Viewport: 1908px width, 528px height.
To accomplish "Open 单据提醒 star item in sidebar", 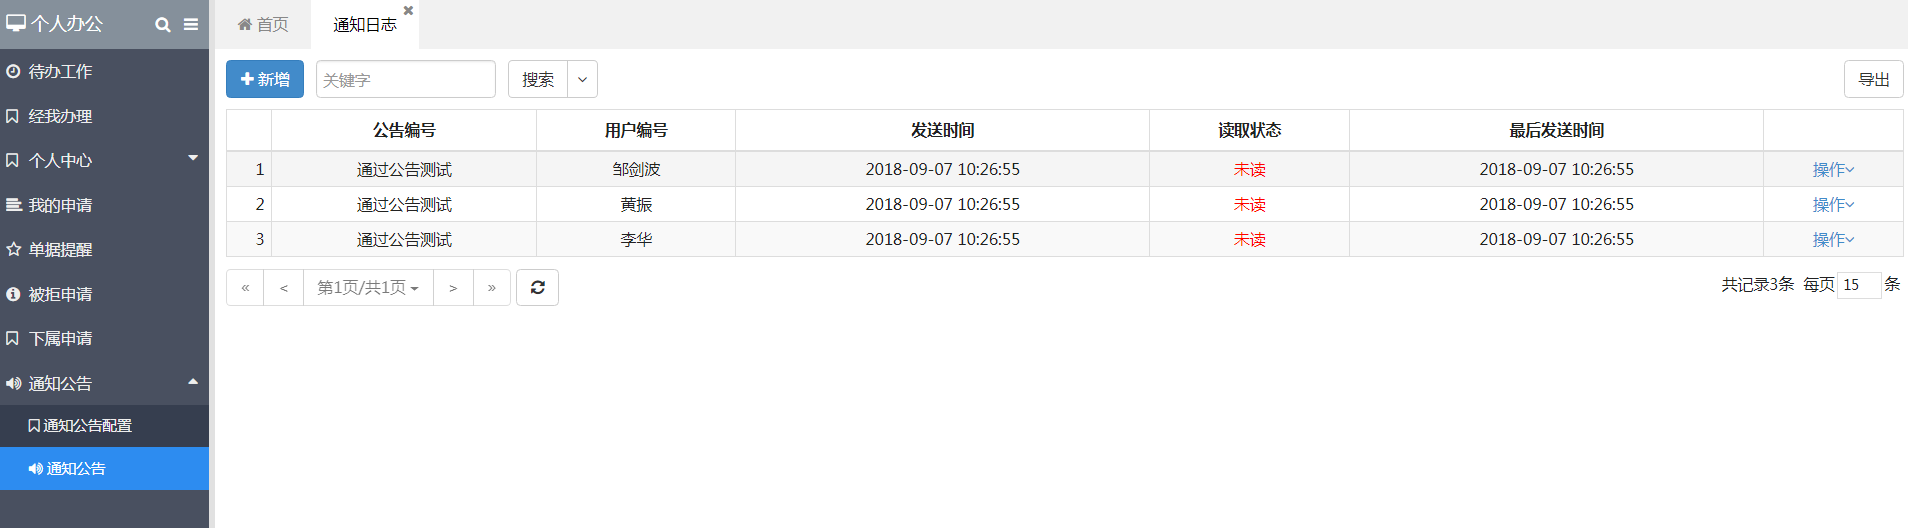I will point(104,250).
